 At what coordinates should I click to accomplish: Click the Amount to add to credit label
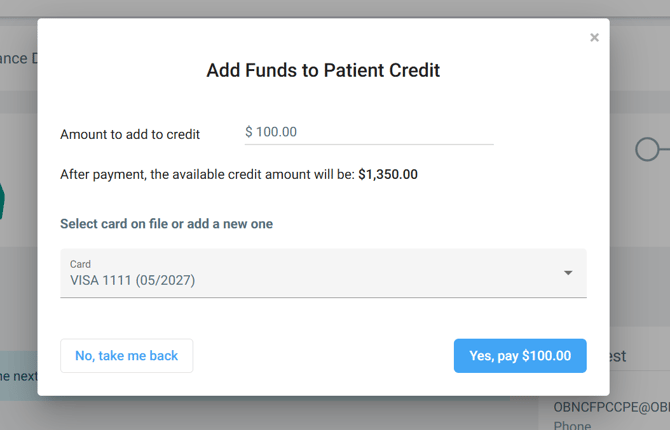(x=130, y=134)
